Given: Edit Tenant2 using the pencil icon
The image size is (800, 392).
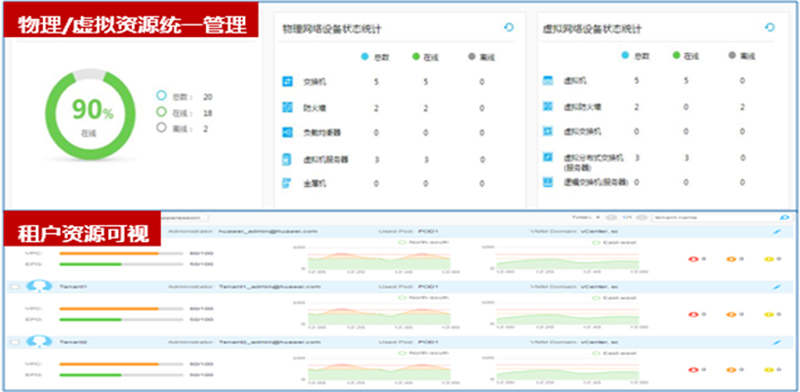Looking at the screenshot, I should (x=777, y=342).
